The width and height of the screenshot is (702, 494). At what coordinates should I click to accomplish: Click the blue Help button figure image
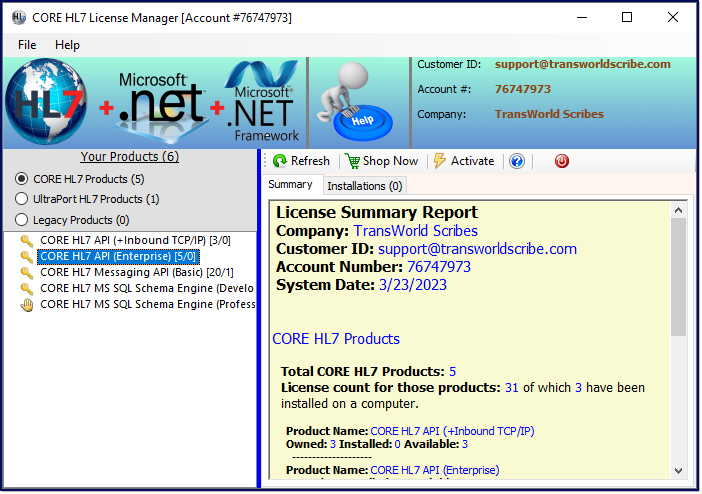[356, 102]
